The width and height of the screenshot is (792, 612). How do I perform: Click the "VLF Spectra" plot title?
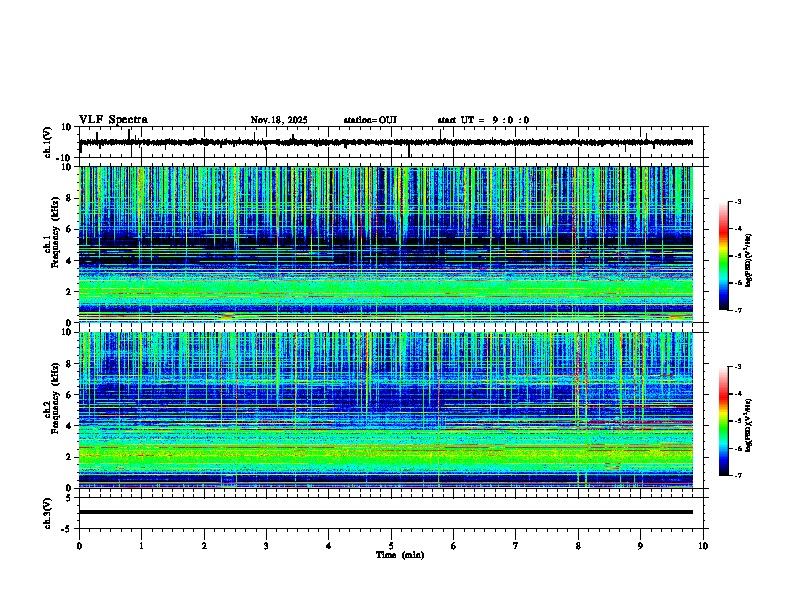click(113, 119)
